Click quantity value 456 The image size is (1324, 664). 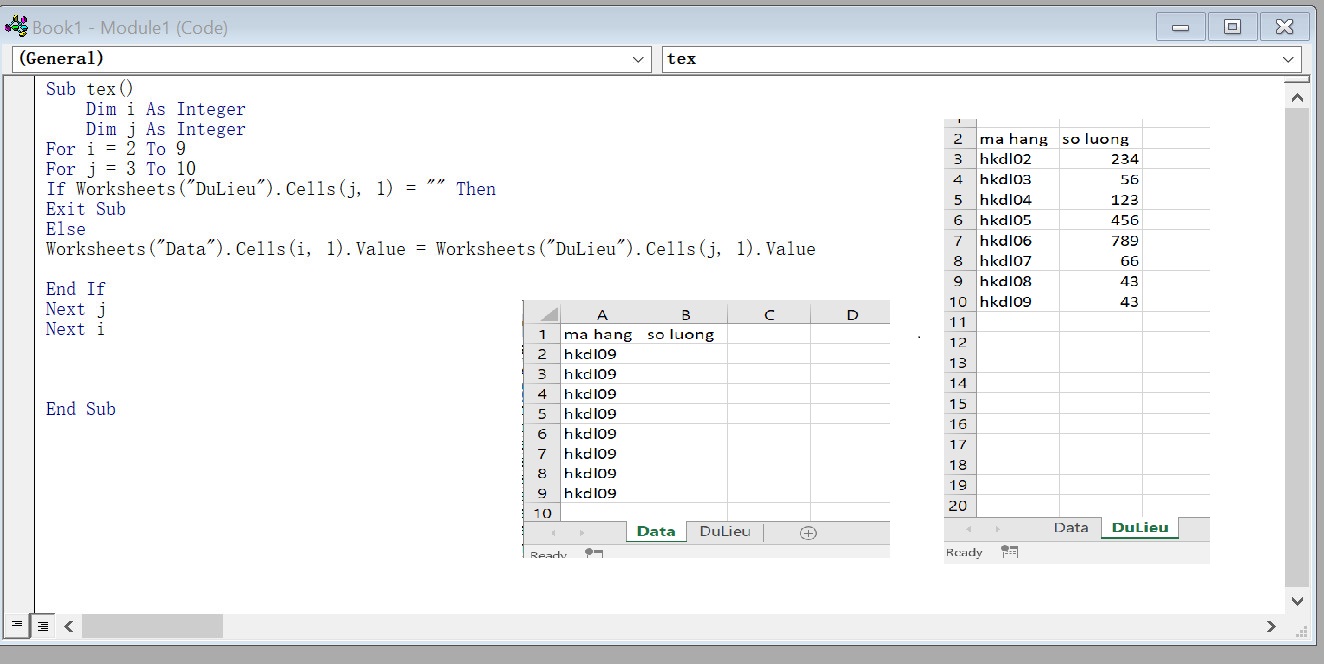click(1124, 220)
